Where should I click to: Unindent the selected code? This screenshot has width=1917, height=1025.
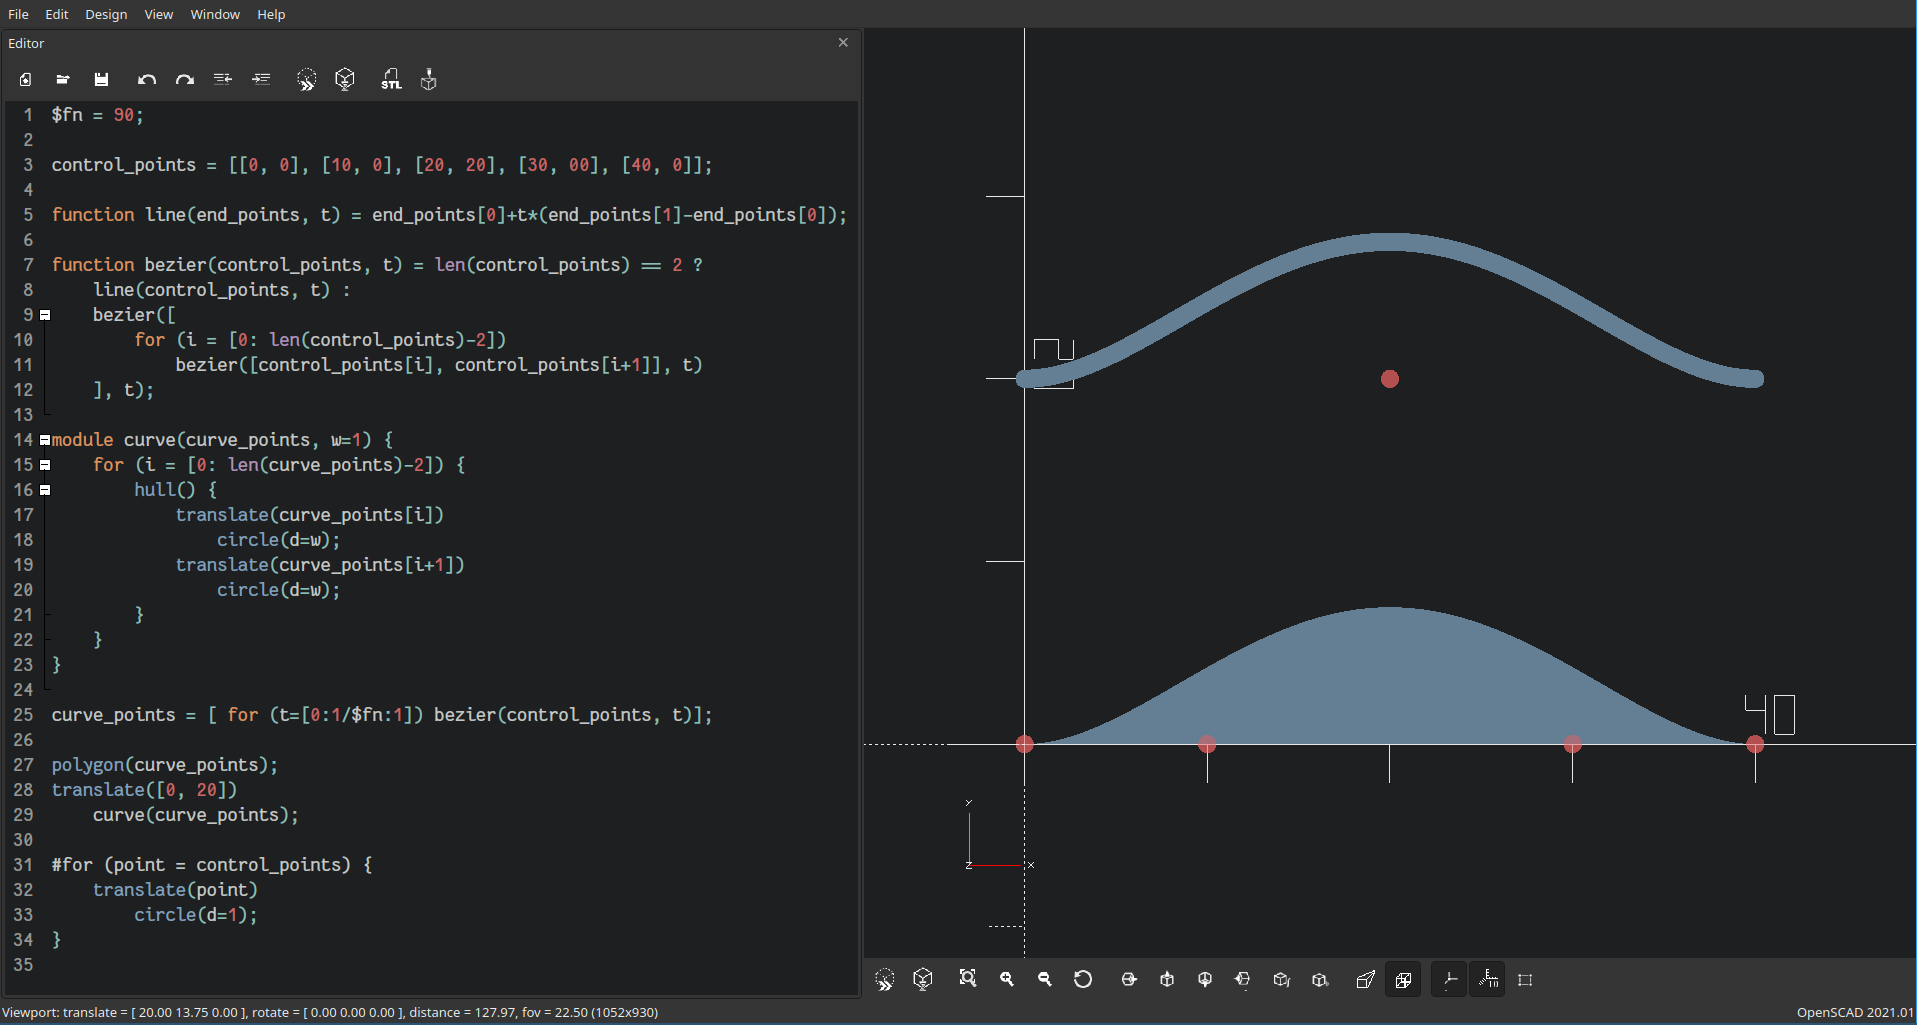tap(223, 79)
